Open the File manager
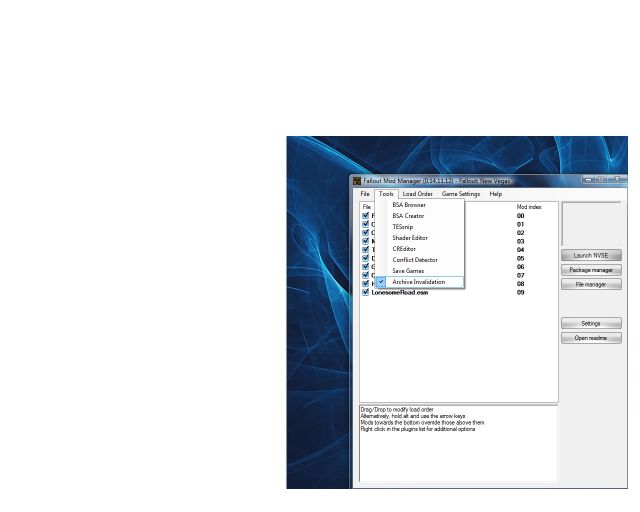This screenshot has width=640, height=512. (x=591, y=284)
